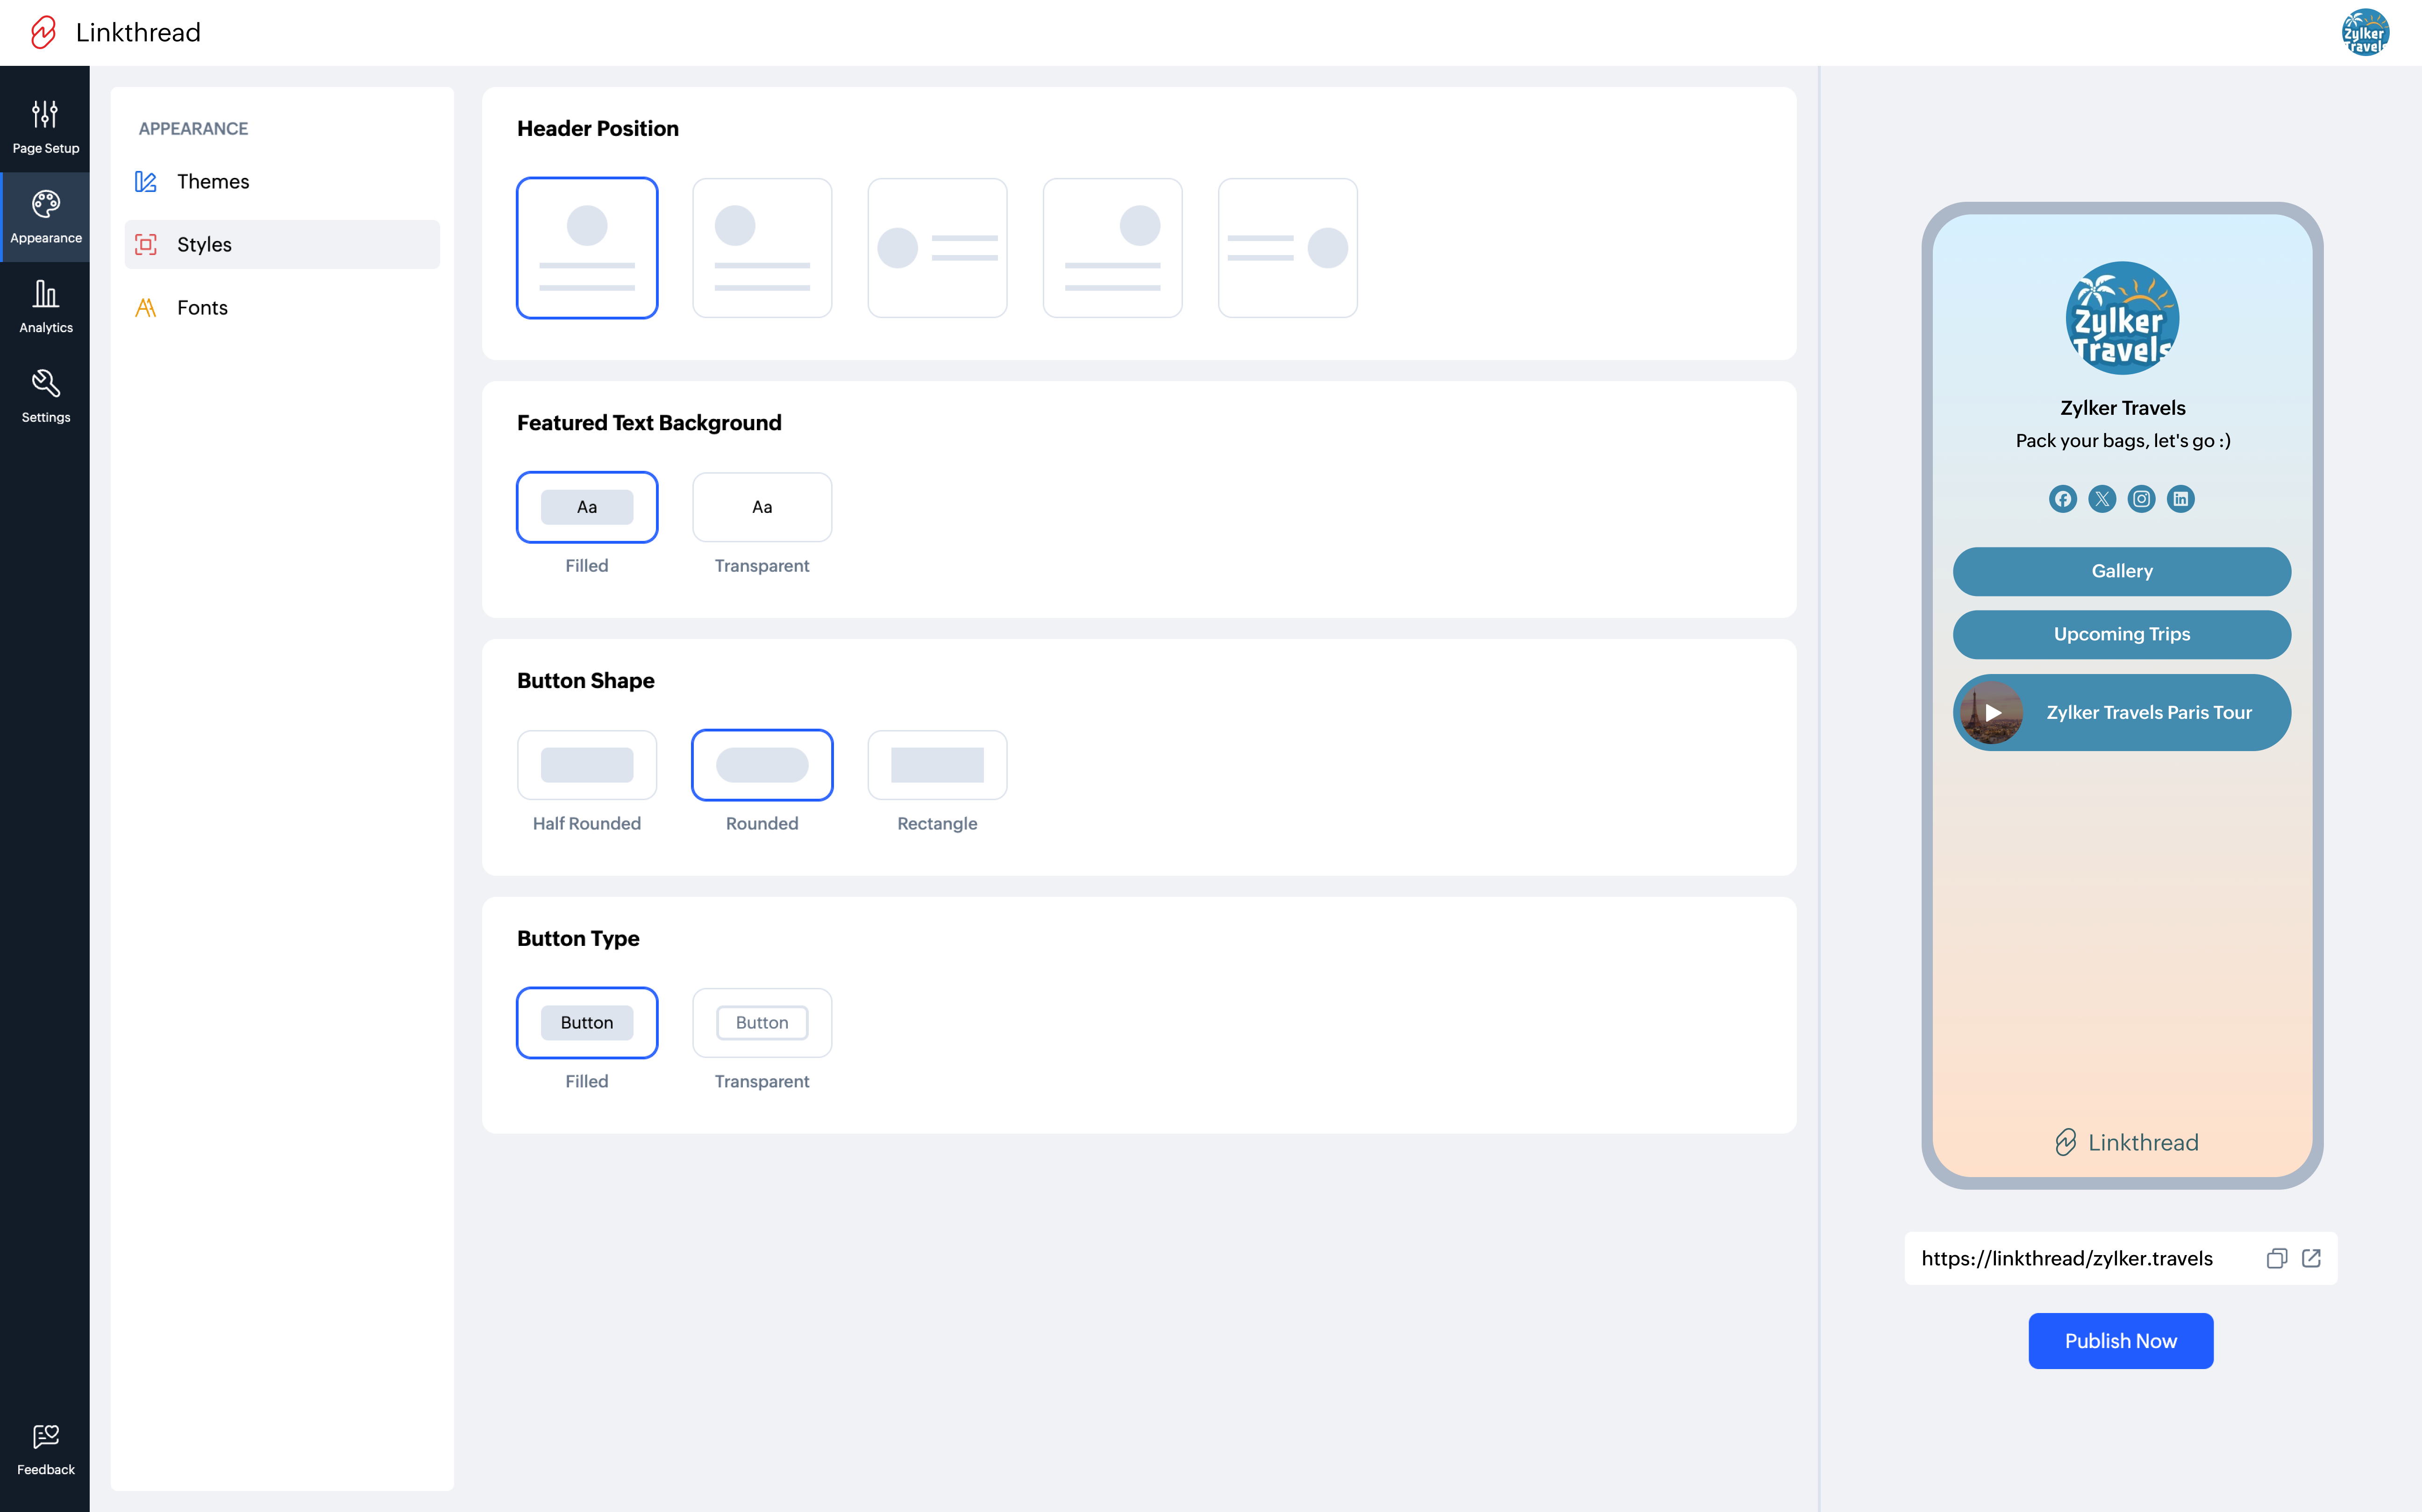Select Transparent button type
2422x1512 pixels.
[x=761, y=1022]
